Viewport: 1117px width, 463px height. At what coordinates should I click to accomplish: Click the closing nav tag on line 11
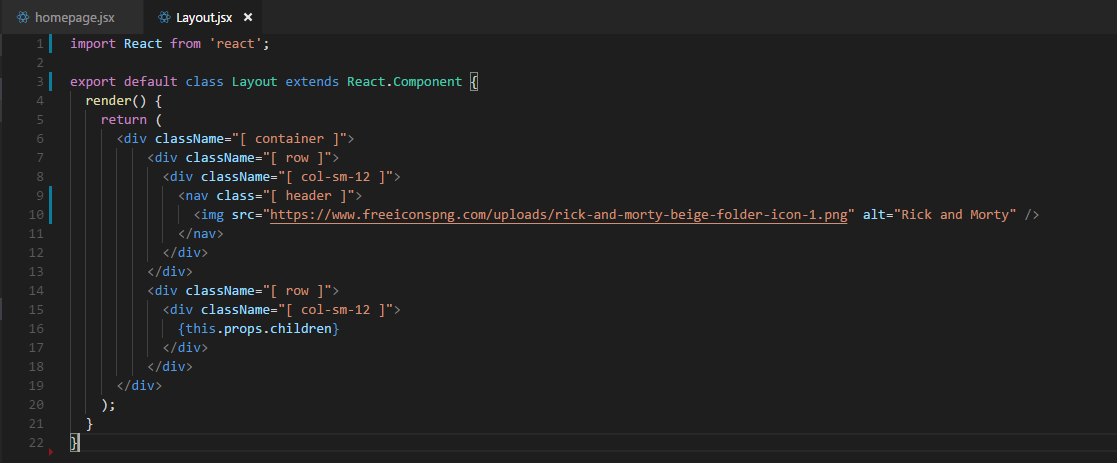click(x=201, y=233)
